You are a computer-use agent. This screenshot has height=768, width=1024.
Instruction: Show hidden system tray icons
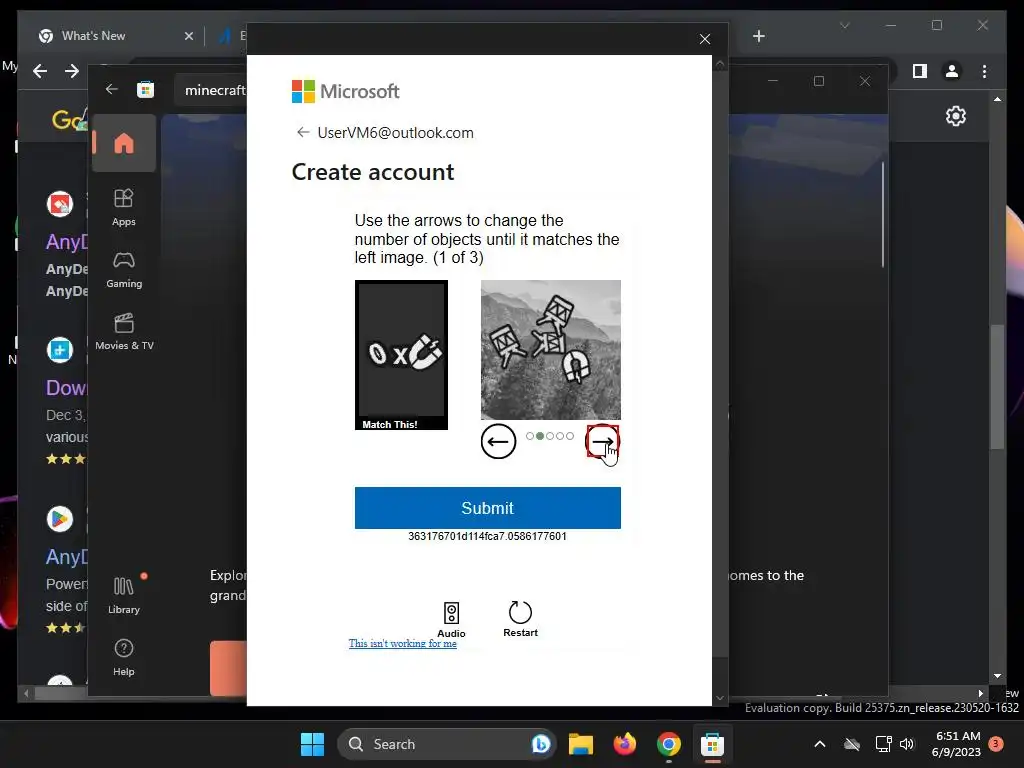click(x=820, y=744)
